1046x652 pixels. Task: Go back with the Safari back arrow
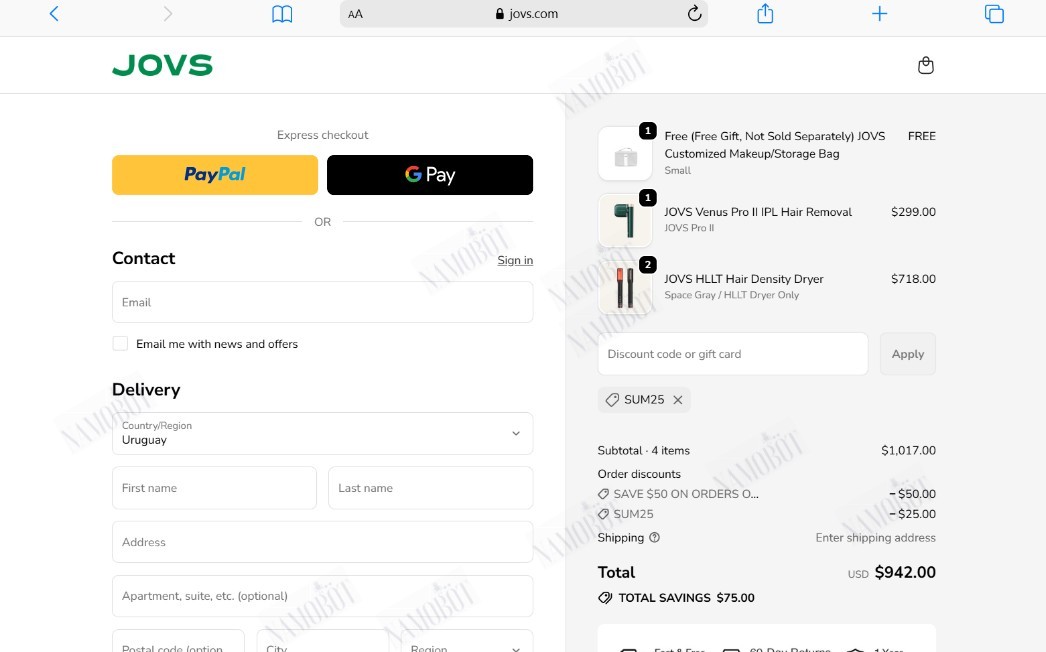coord(54,13)
